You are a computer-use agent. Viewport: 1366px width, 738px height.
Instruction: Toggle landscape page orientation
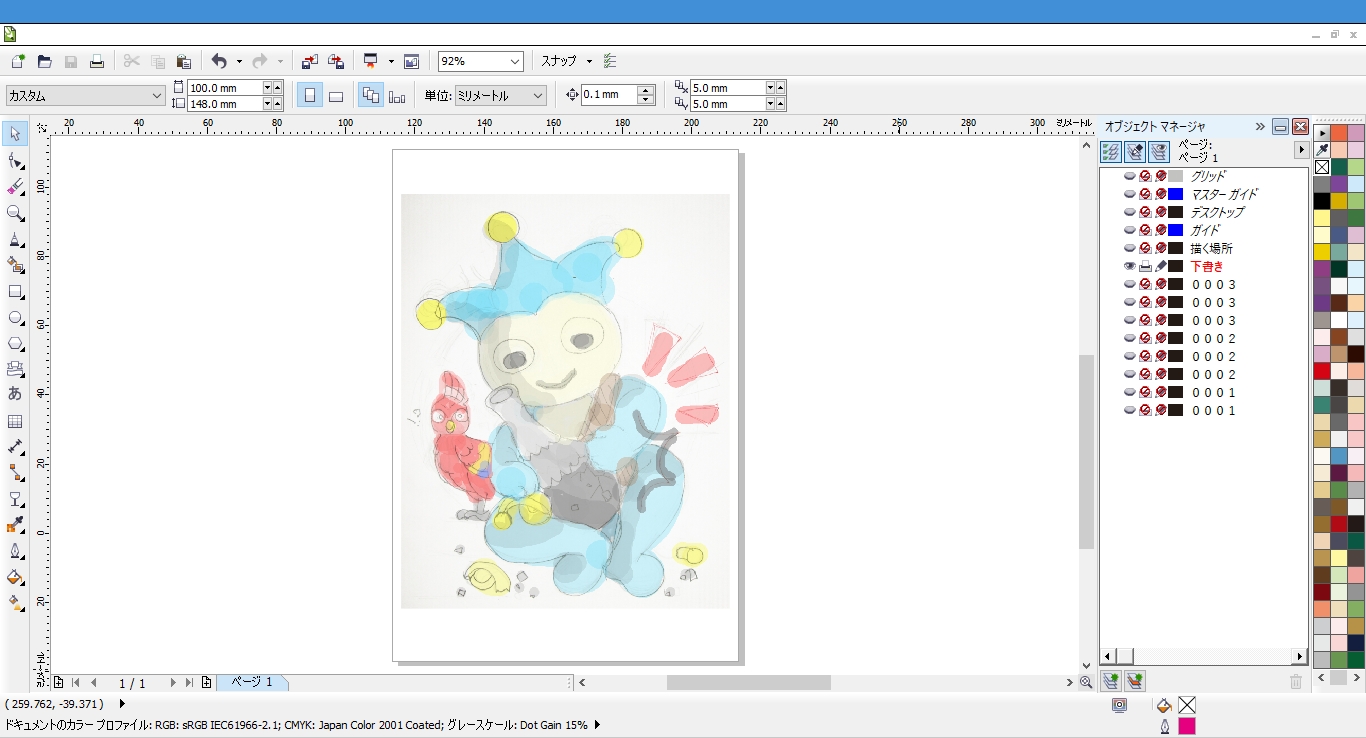336,96
